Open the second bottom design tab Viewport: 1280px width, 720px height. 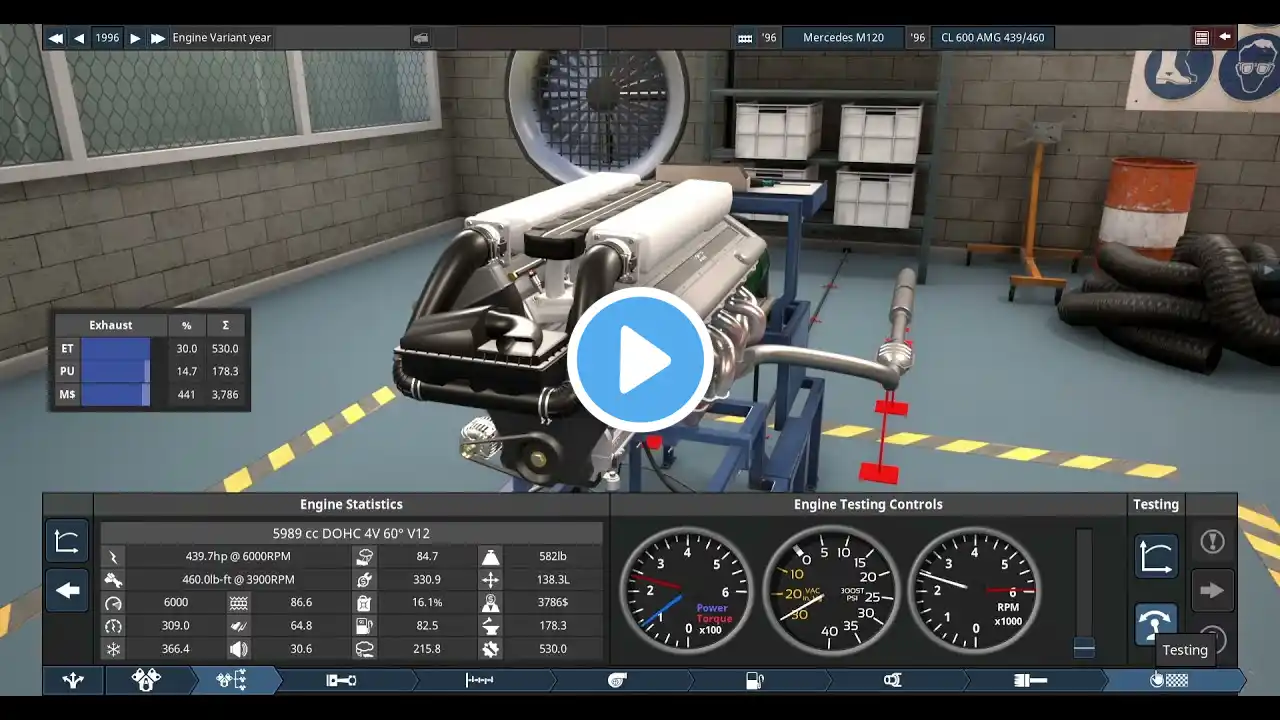pos(147,680)
